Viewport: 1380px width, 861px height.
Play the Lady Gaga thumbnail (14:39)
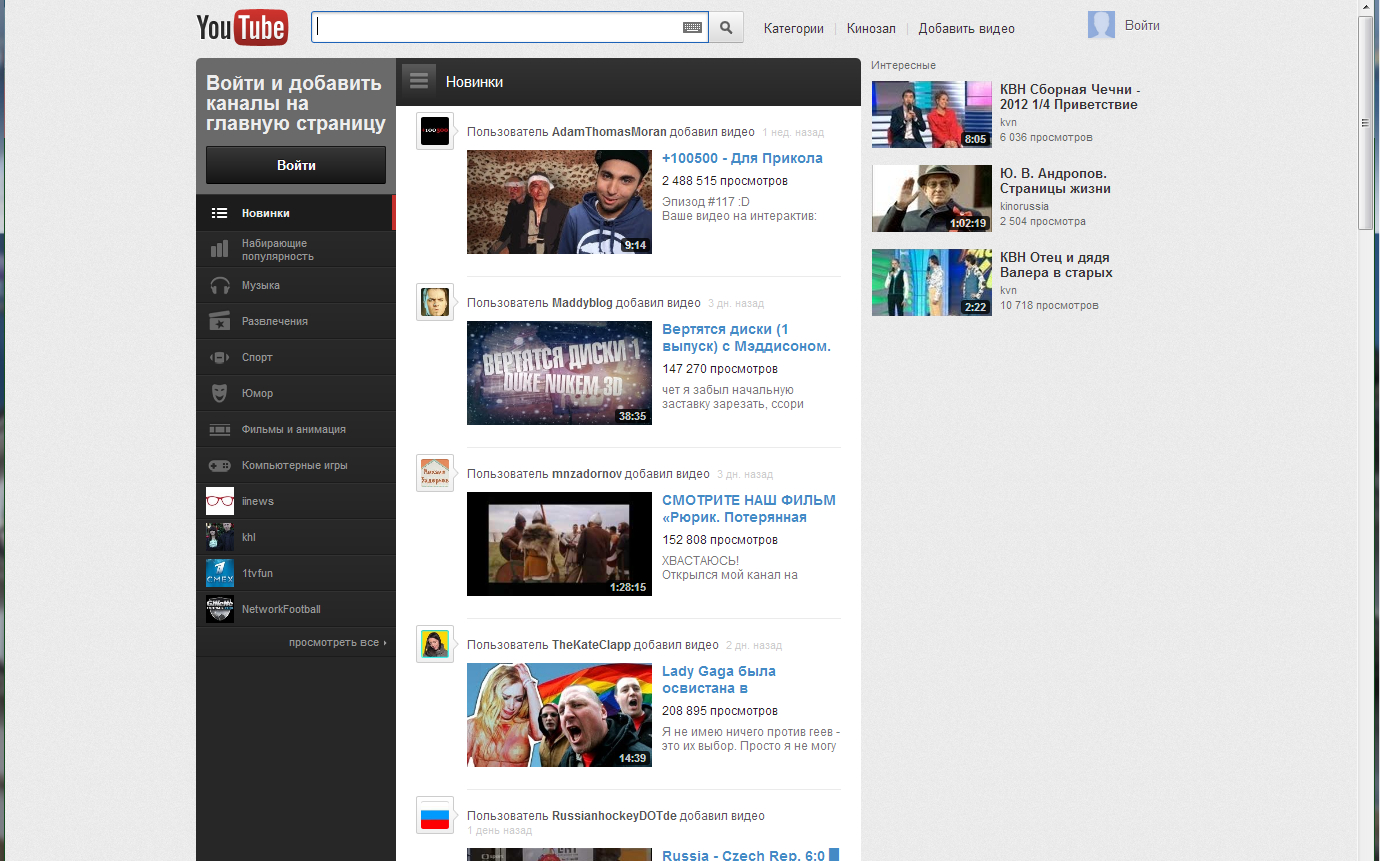click(559, 715)
